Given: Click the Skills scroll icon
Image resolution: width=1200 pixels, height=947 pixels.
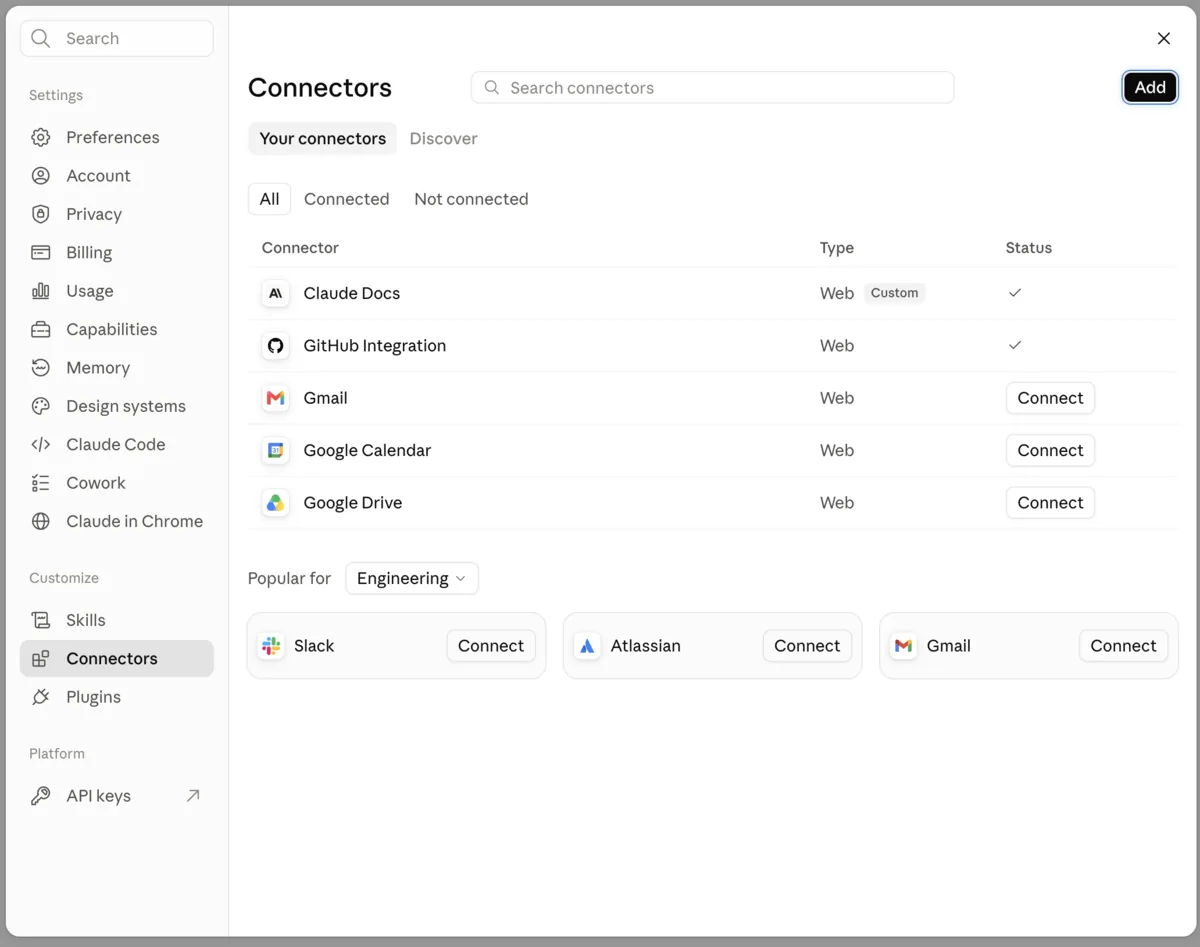Looking at the screenshot, I should [x=41, y=620].
